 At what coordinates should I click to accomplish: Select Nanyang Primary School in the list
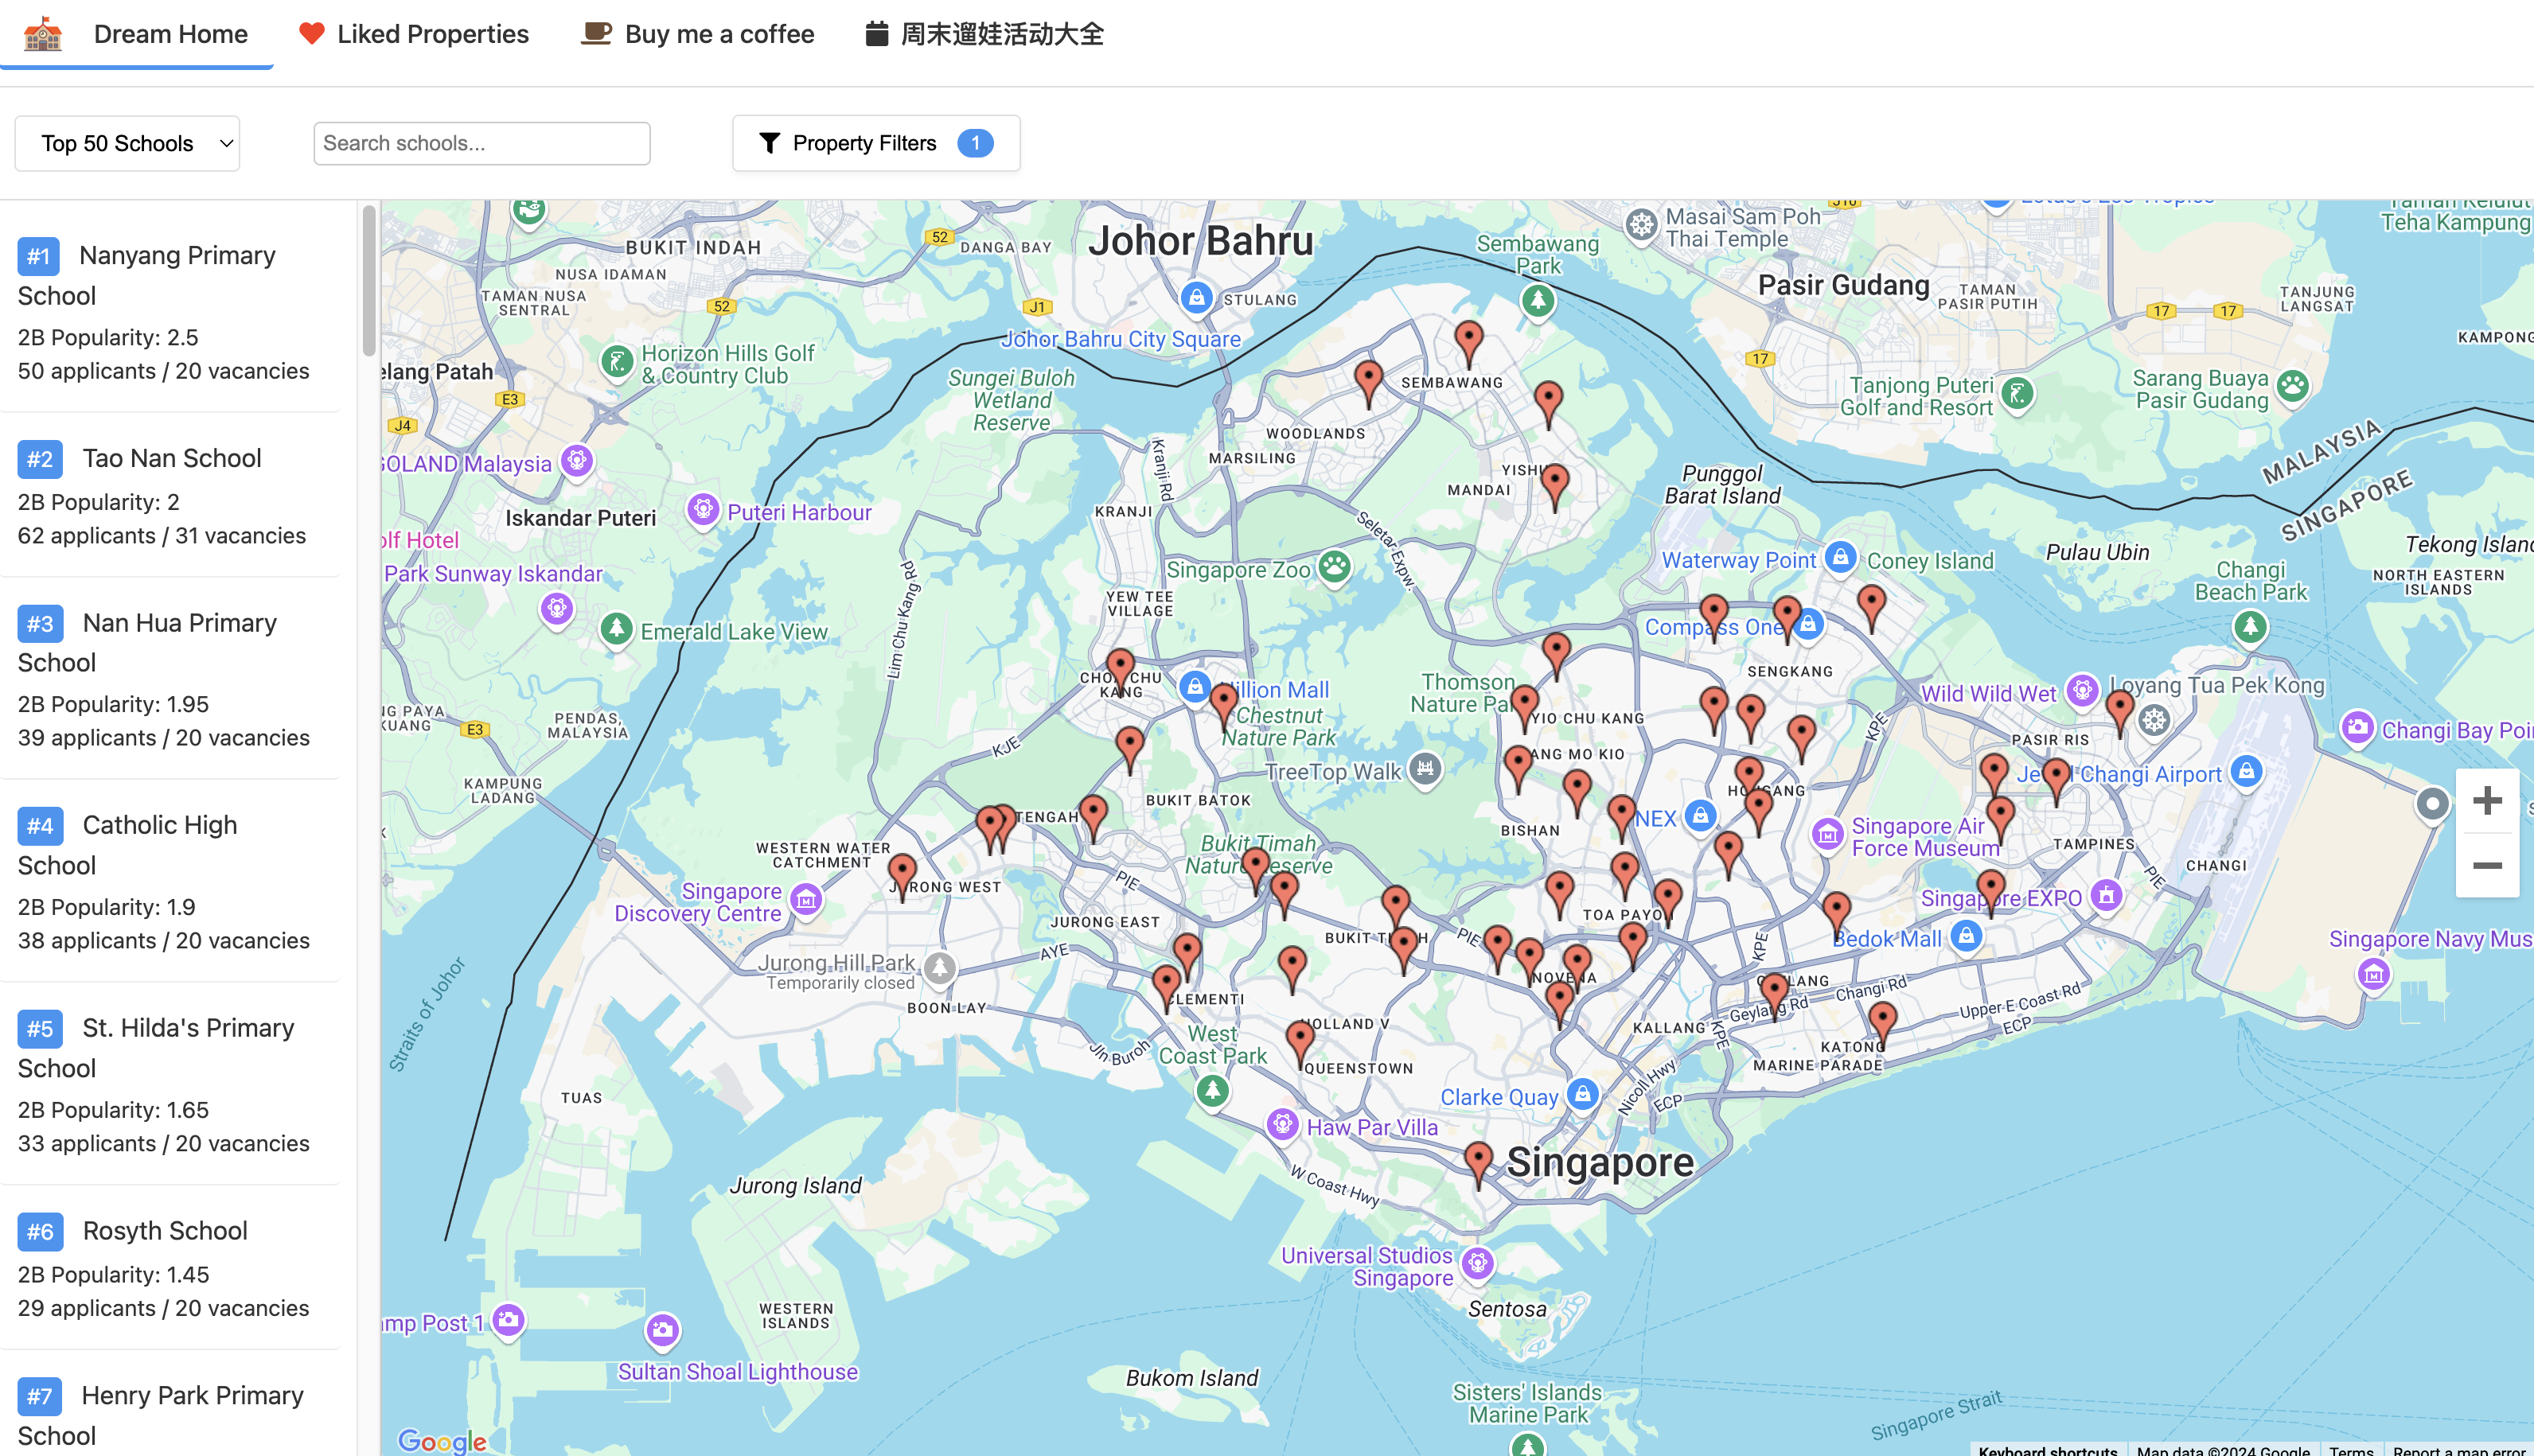(170, 310)
